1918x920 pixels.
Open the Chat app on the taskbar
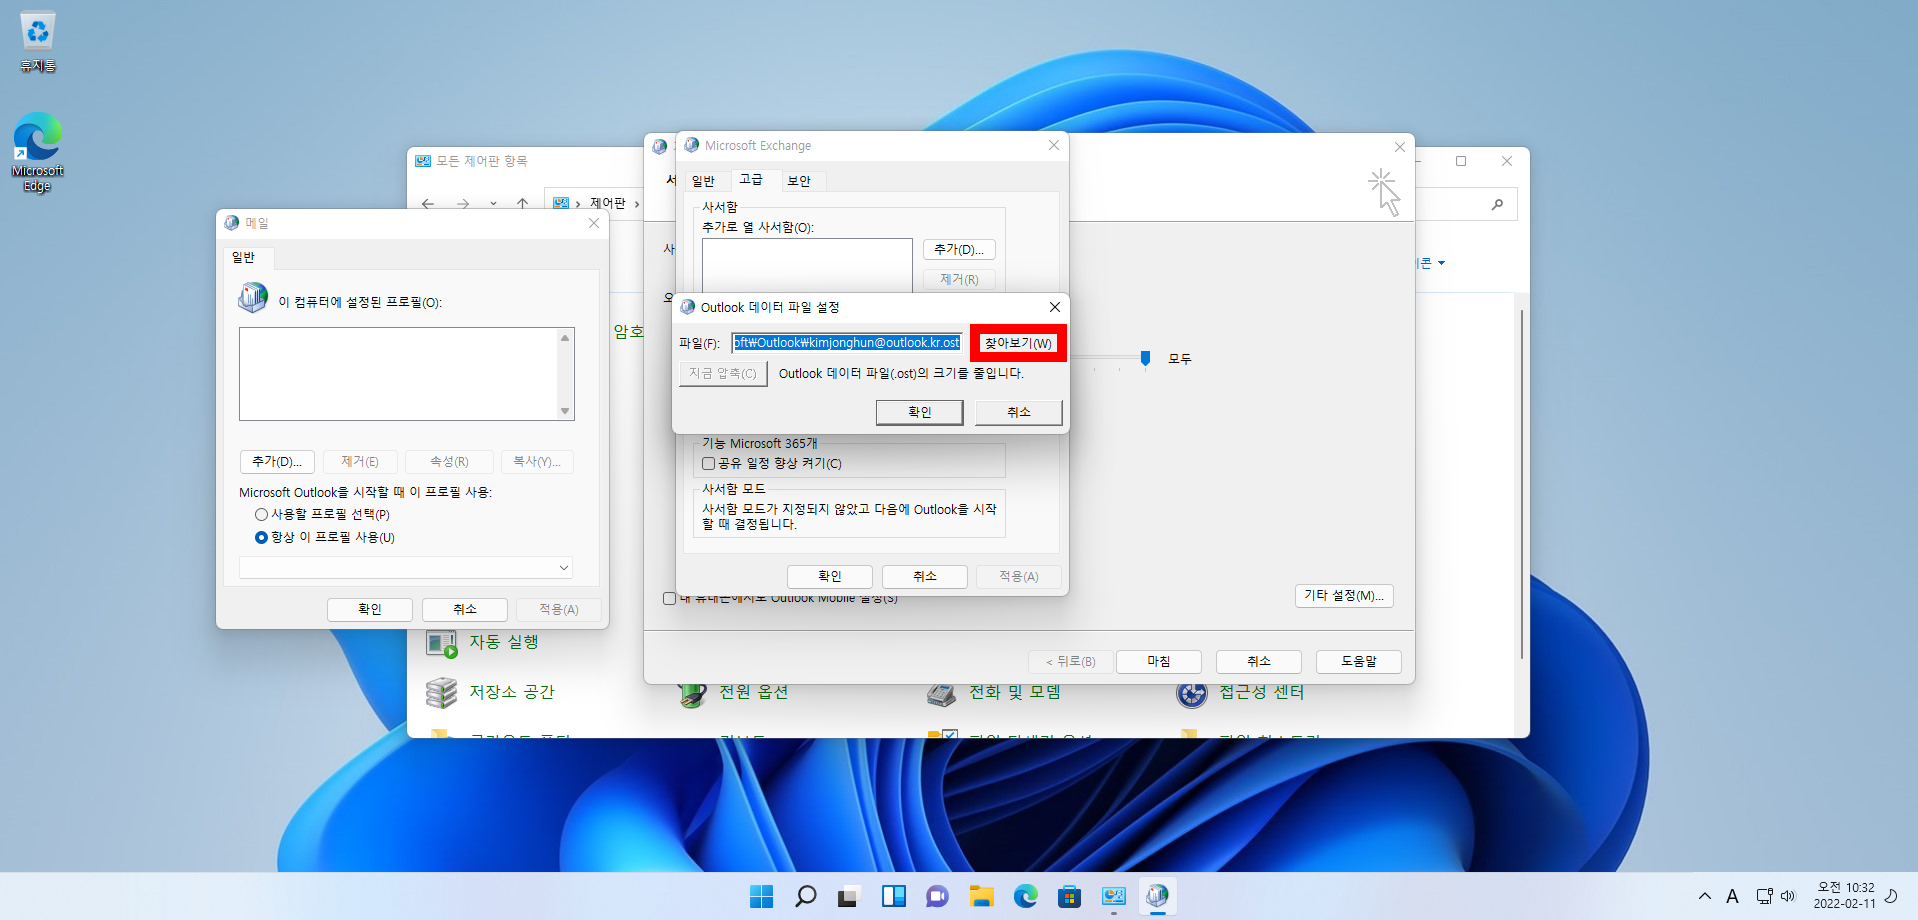[937, 896]
